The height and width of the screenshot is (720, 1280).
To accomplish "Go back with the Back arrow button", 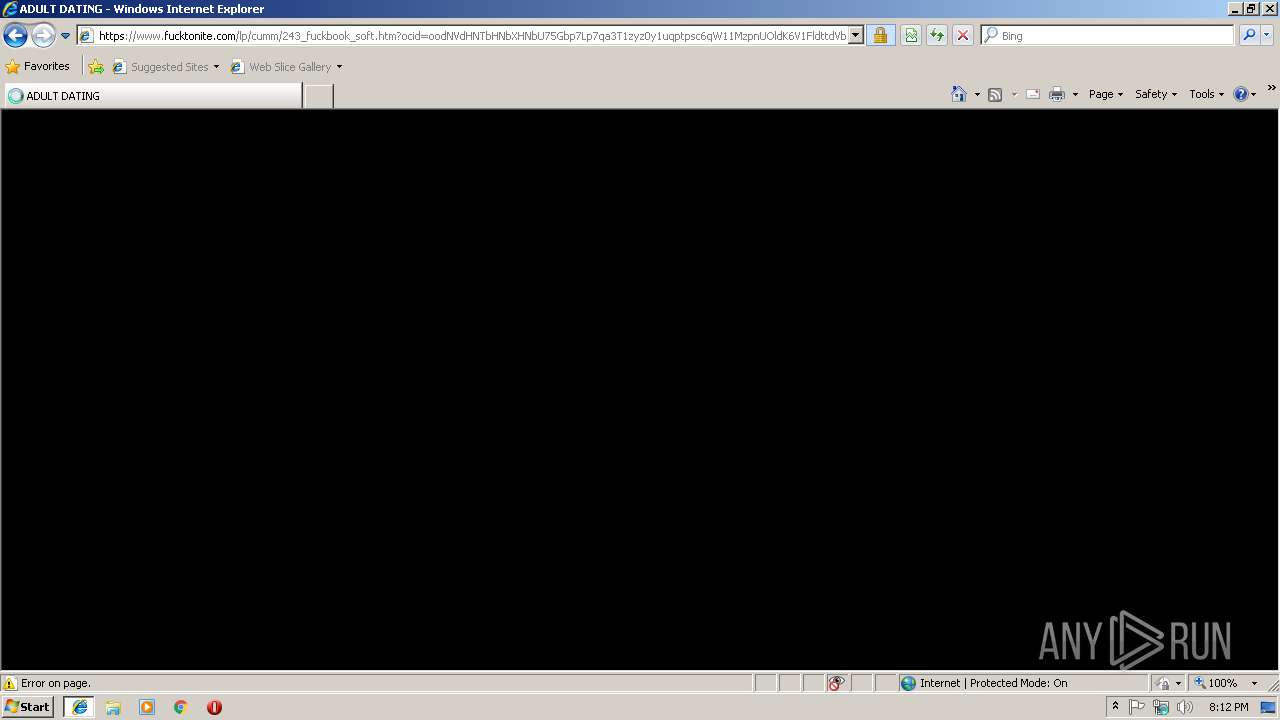I will [15, 36].
